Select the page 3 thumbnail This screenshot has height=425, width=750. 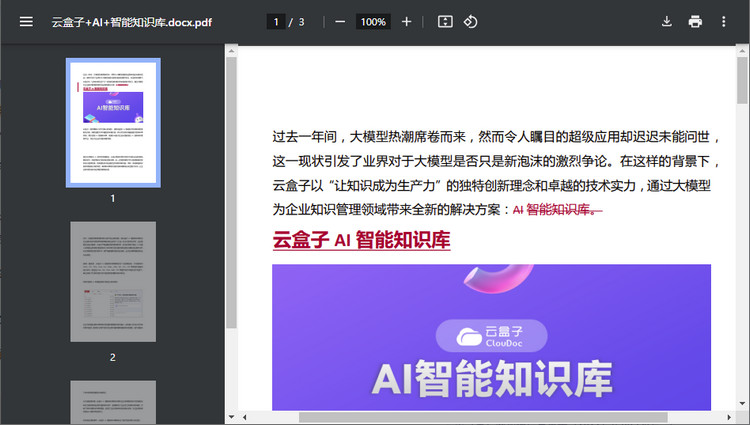tap(113, 402)
